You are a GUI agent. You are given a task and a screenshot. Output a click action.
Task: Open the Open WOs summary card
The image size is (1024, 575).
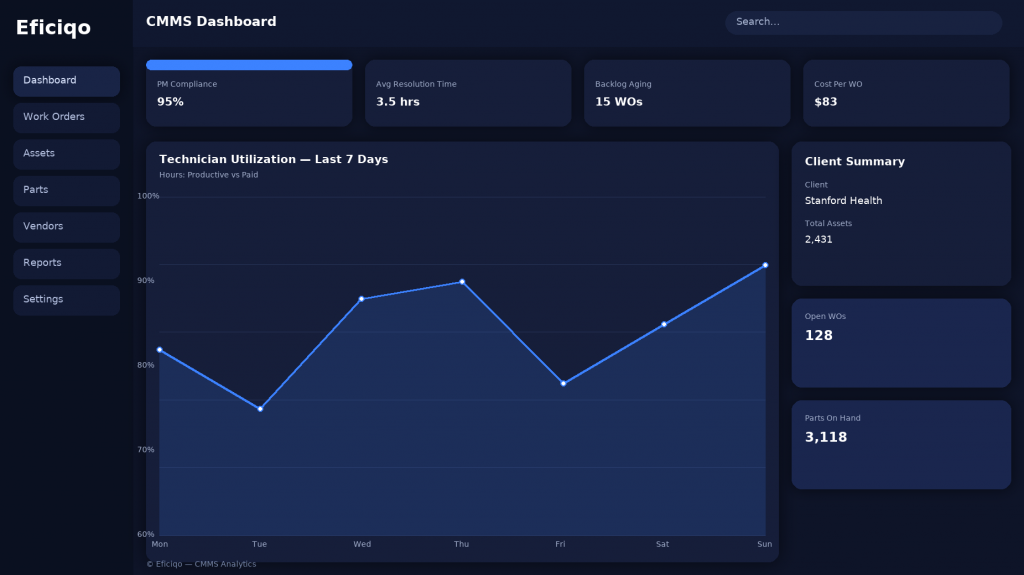coord(901,343)
